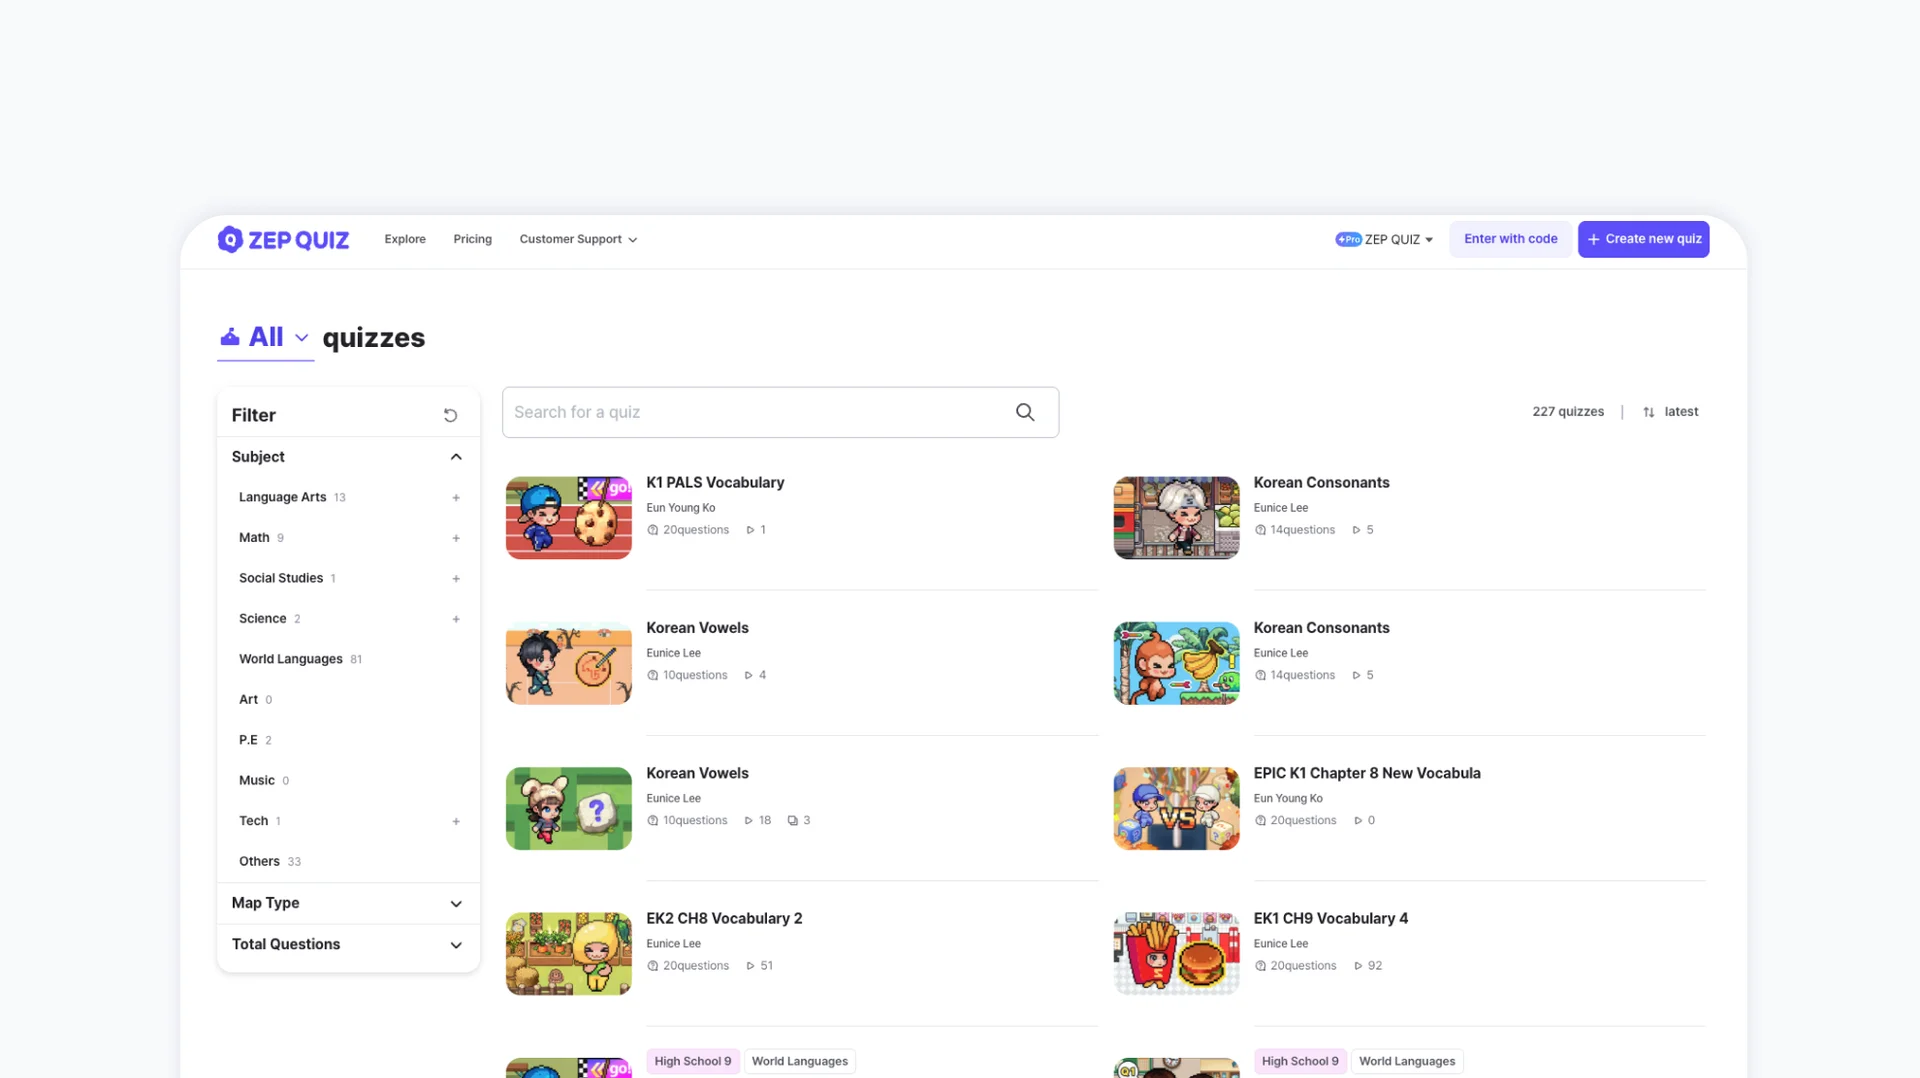Screen dimensions: 1920x1078
Task: Click the 227 quizzes count text
Action: (1568, 412)
